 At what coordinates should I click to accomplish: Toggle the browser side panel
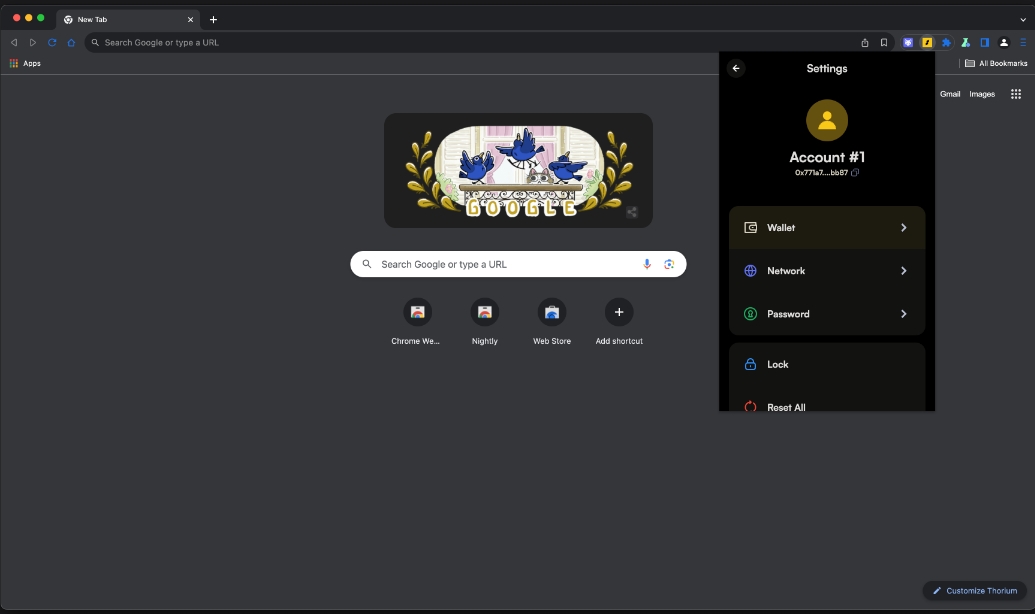[x=985, y=42]
